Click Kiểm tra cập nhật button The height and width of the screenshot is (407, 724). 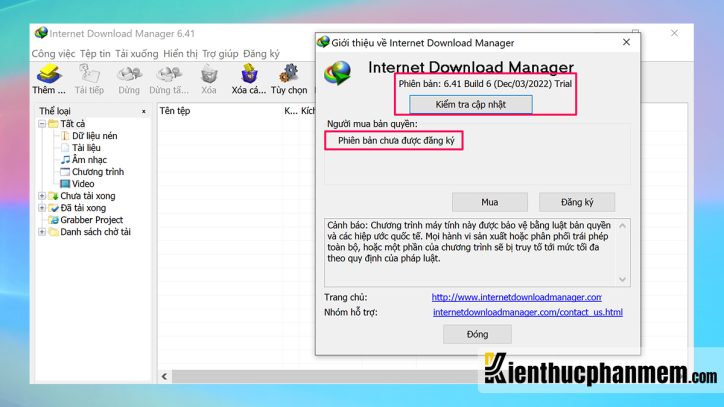click(x=471, y=104)
